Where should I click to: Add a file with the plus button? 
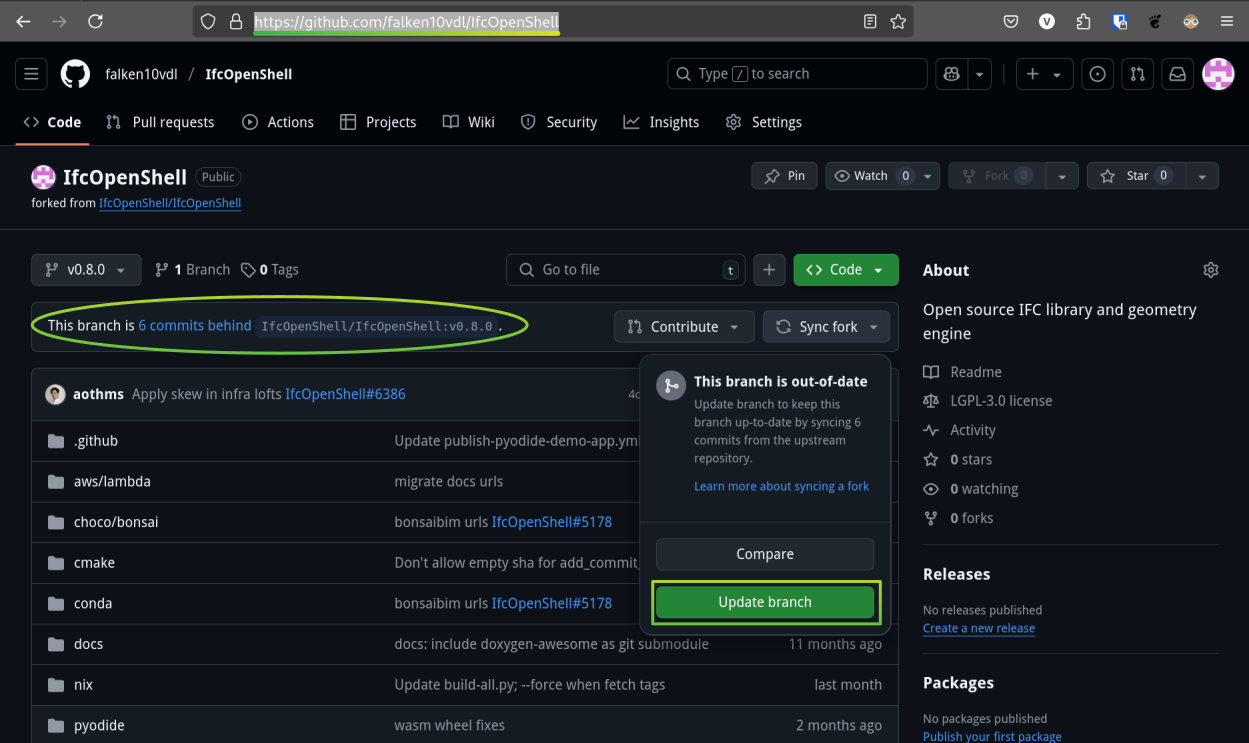coord(769,270)
